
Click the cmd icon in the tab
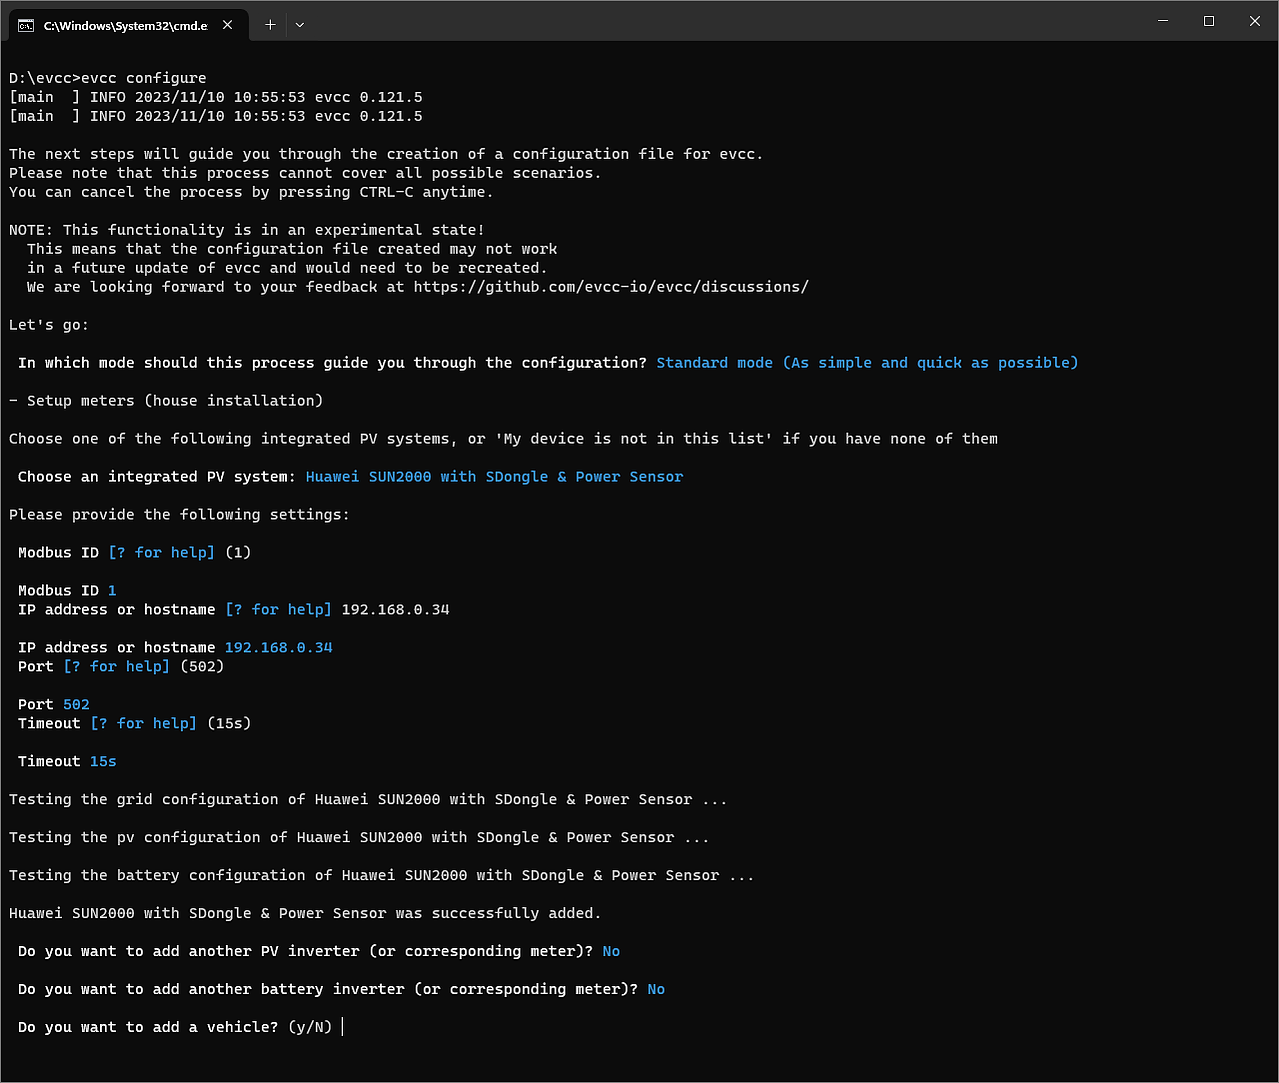26,26
